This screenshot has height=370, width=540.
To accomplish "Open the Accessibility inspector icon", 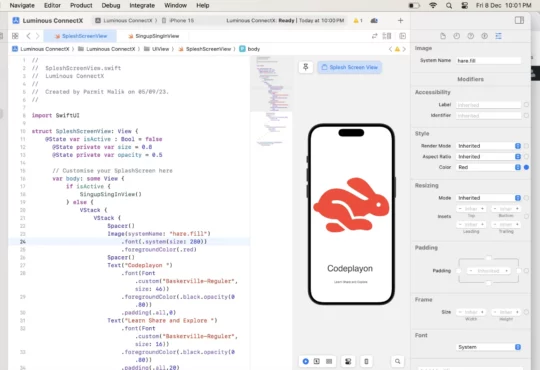I will point(484,36).
